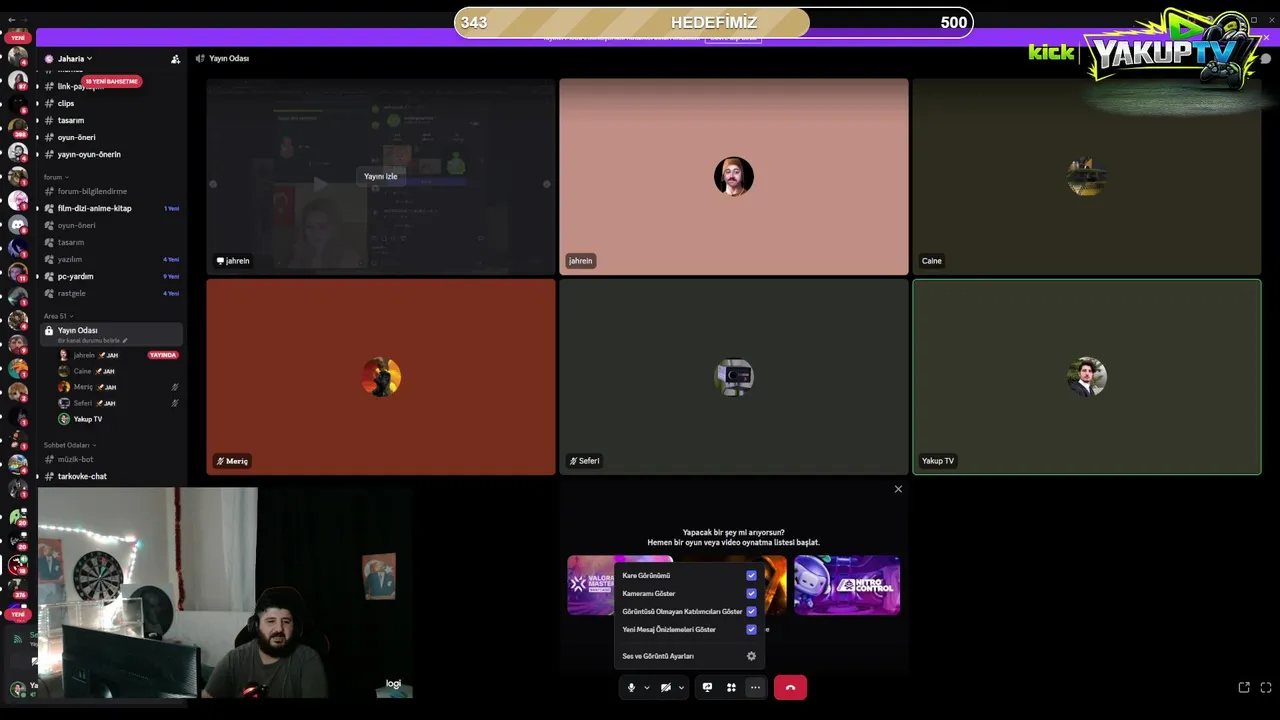Select Ses ve Görüntü Ayarları entry

(689, 656)
